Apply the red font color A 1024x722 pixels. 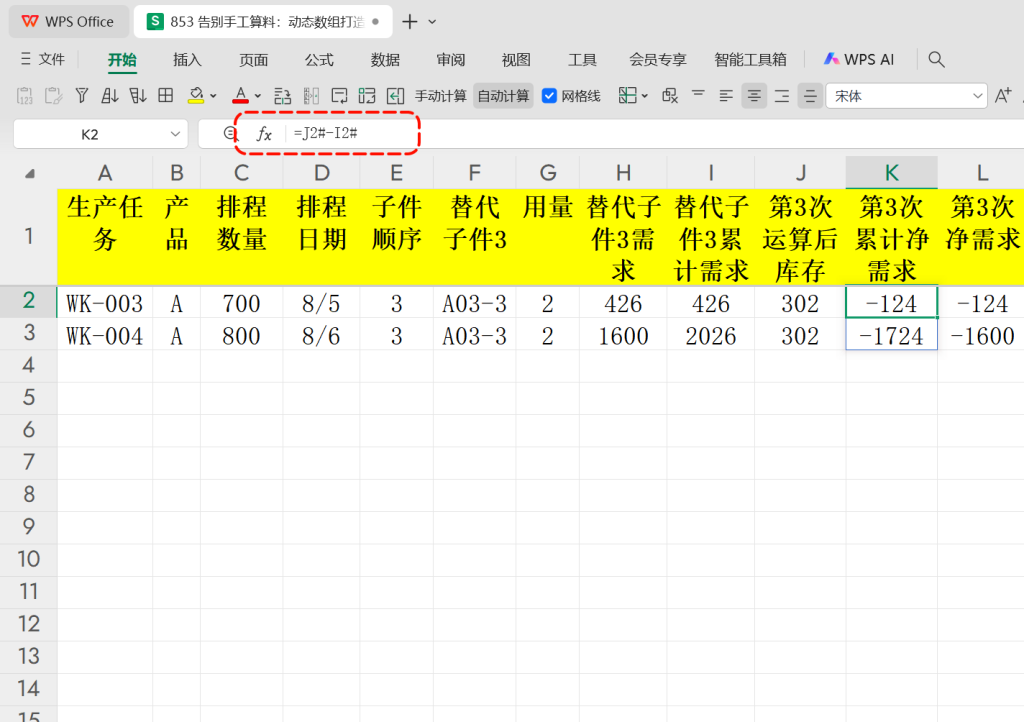click(x=240, y=96)
